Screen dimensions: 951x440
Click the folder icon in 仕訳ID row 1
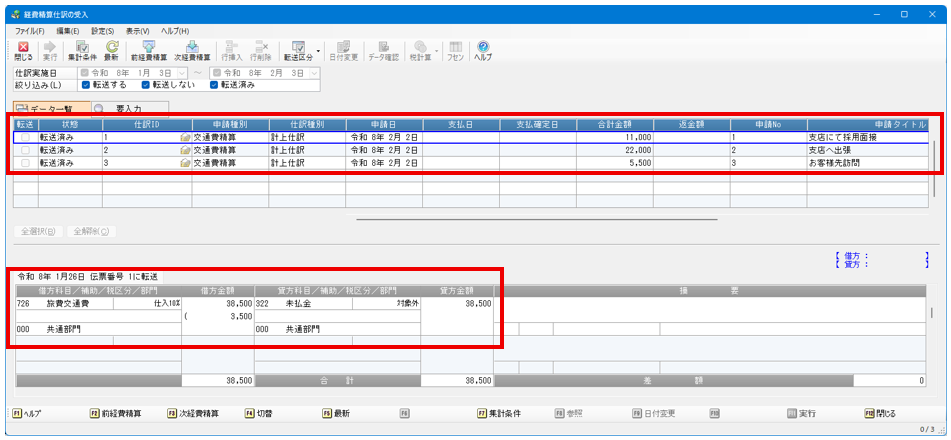(185, 136)
